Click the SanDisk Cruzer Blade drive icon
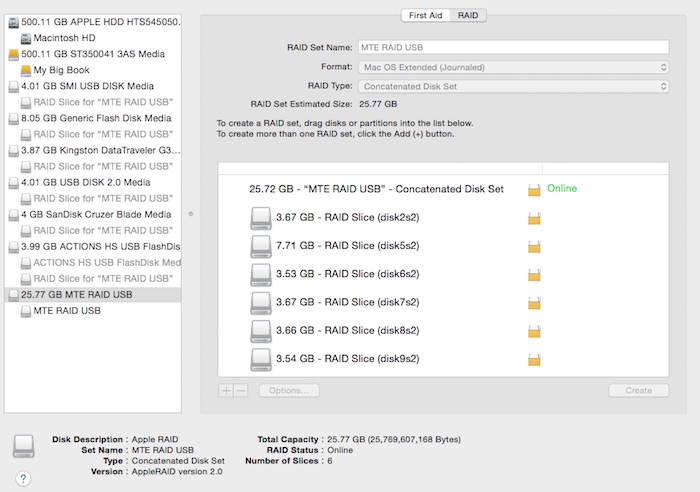This screenshot has width=700, height=492. (14, 215)
